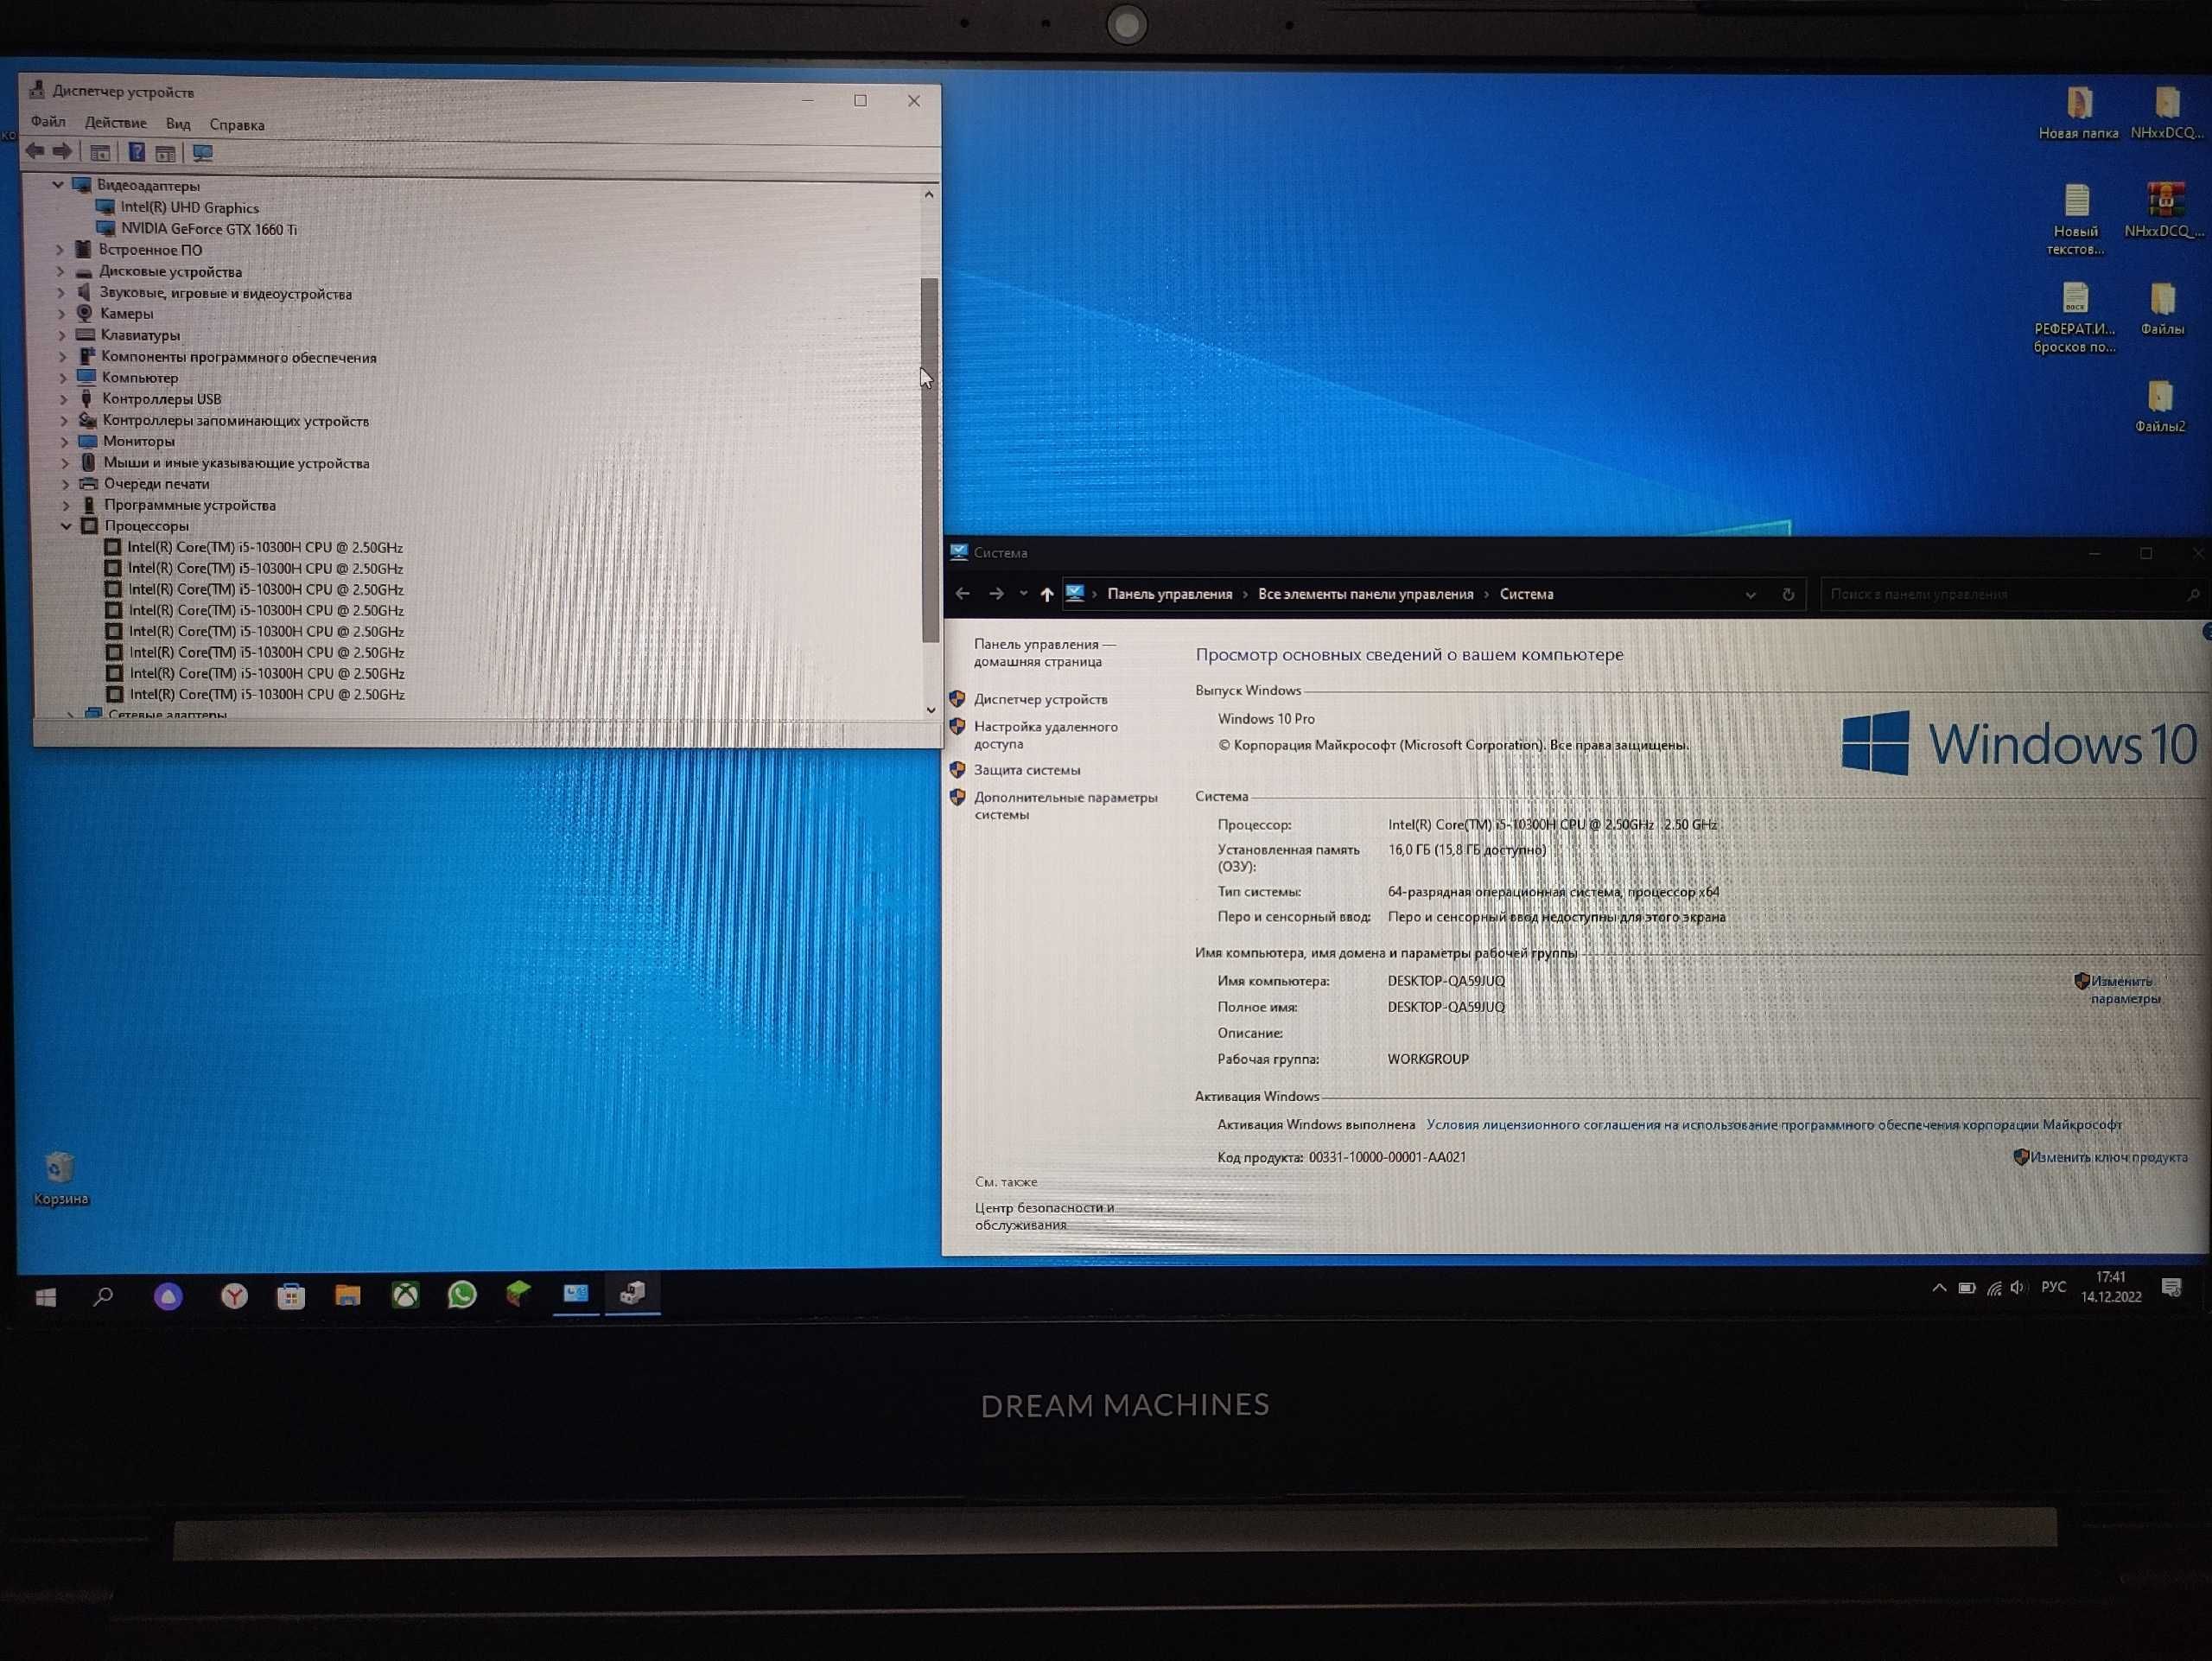
Task: Expand the Контроллеры USB node
Action: click(64, 399)
